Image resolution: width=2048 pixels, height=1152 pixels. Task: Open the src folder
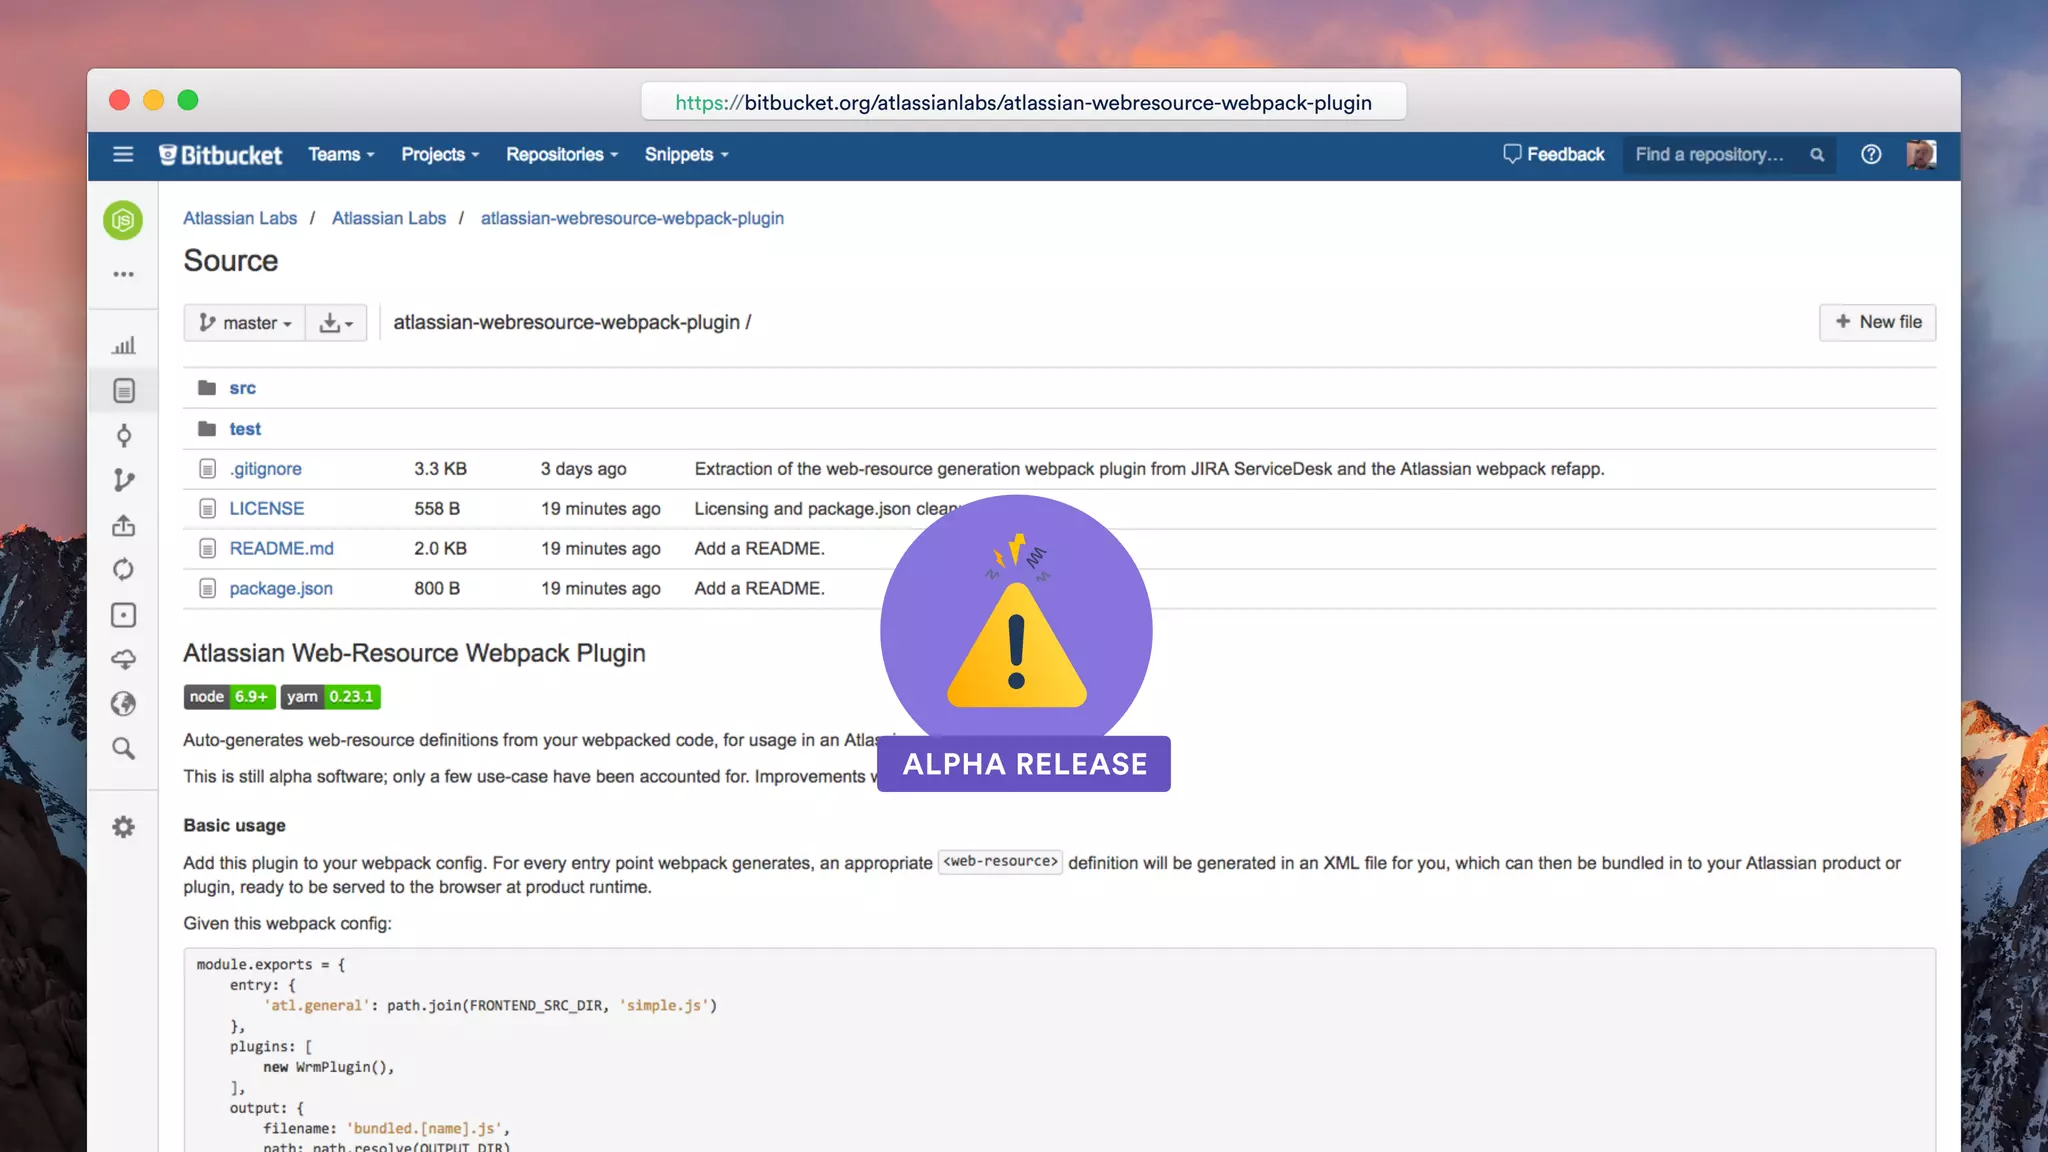tap(243, 388)
